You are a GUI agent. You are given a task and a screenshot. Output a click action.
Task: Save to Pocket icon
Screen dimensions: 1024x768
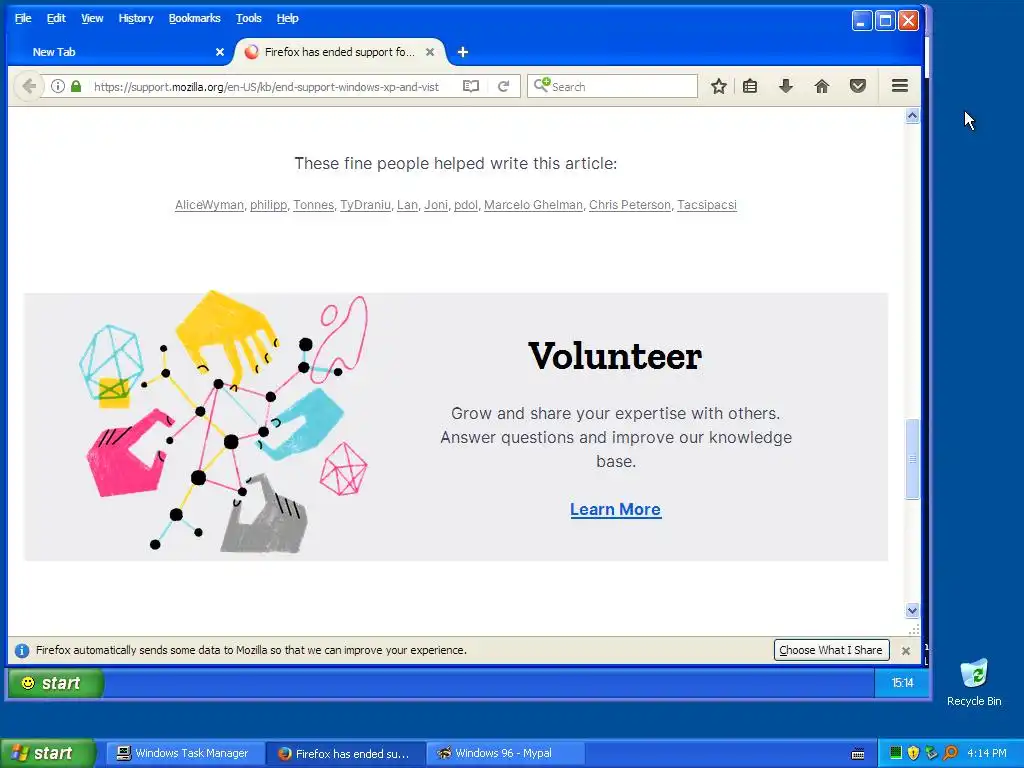[x=857, y=86]
